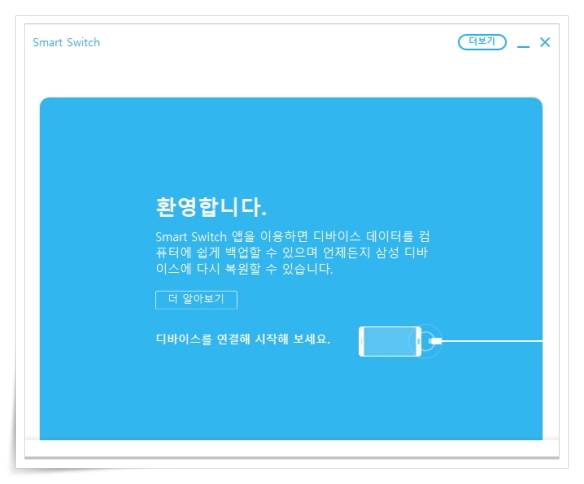Click the USB cable connector icon
584x484 pixels.
pos(435,341)
